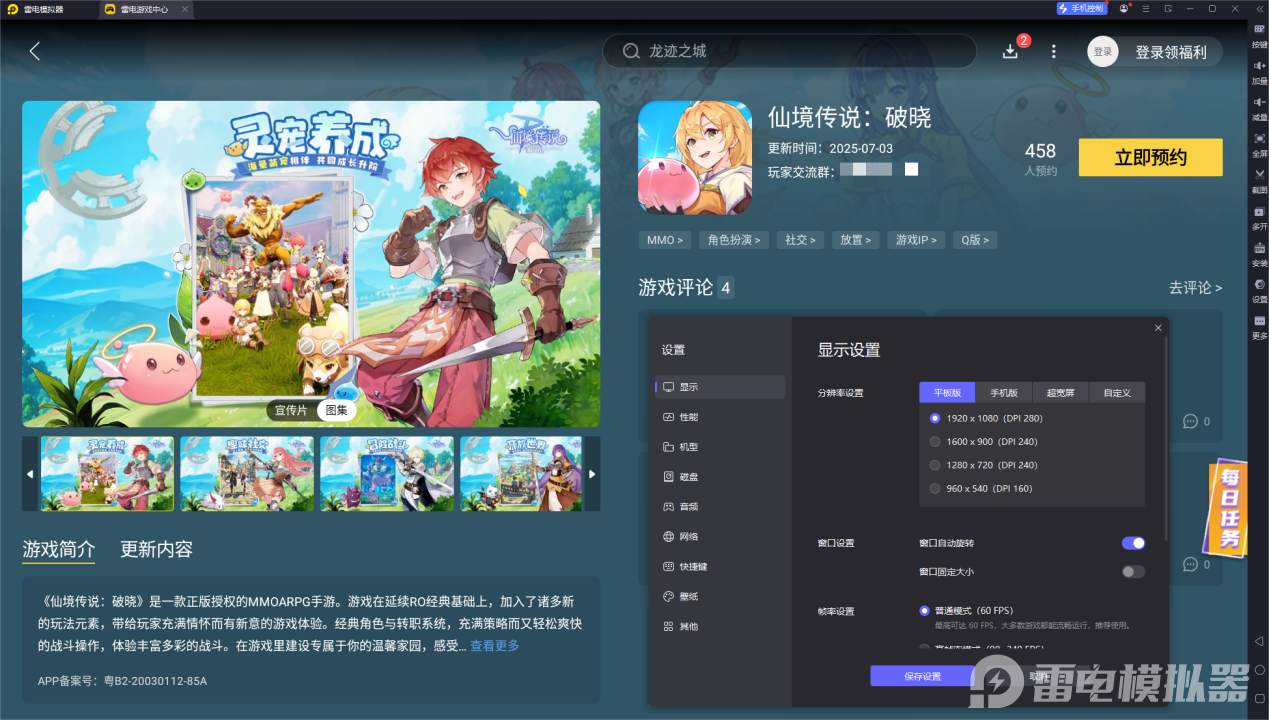
Task: Enable 窗口固定大小 fixed window size switch
Action: click(x=1133, y=572)
